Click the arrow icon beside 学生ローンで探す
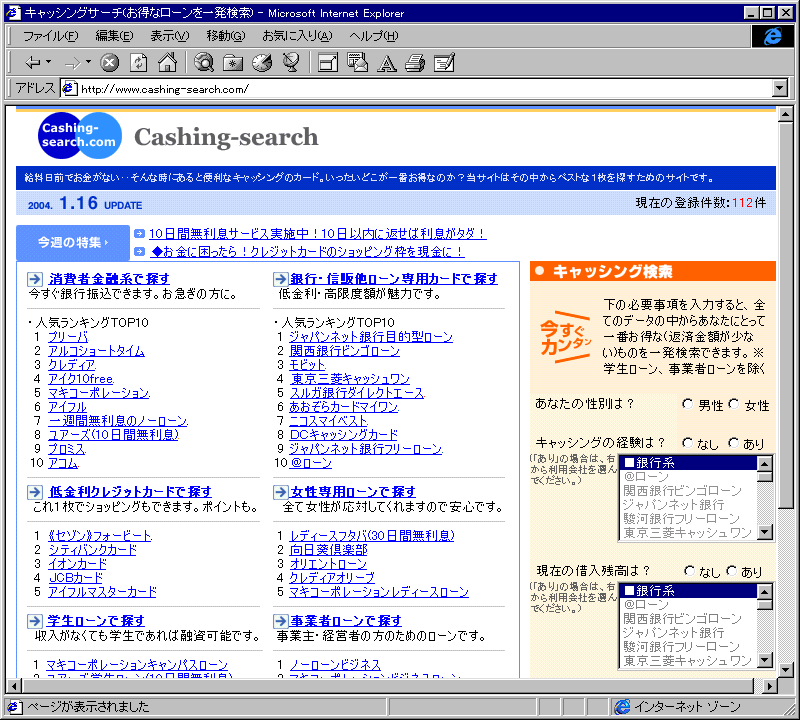Viewport: 800px width, 720px height. 35,621
